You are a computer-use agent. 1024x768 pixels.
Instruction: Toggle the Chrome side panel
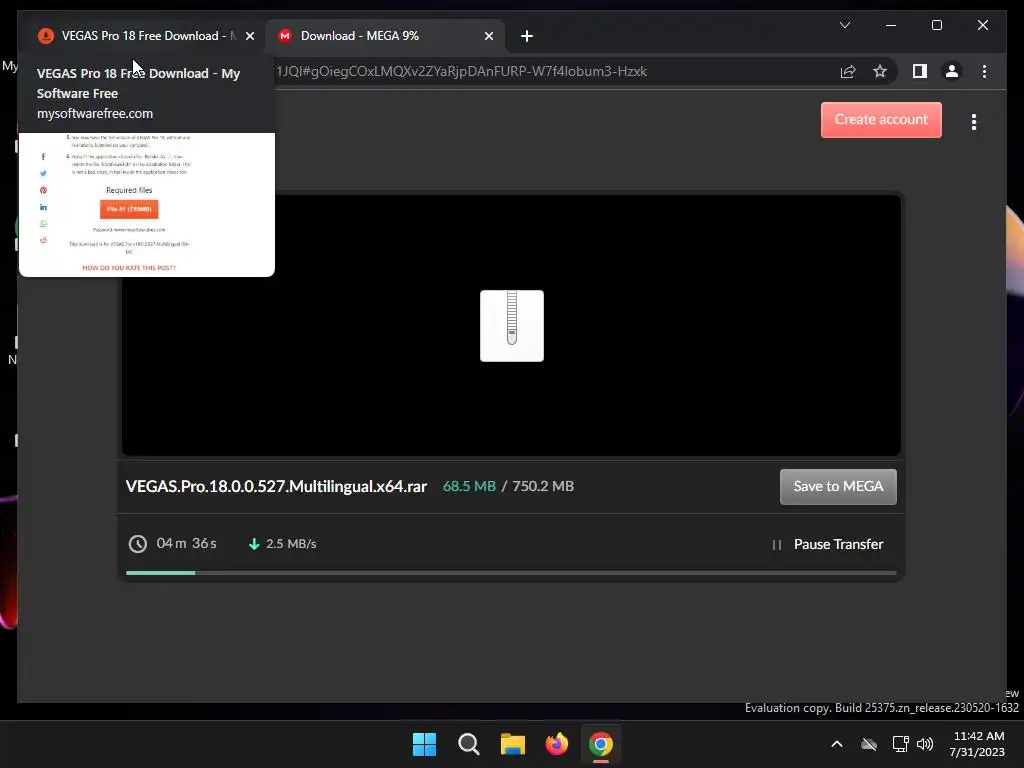(920, 71)
